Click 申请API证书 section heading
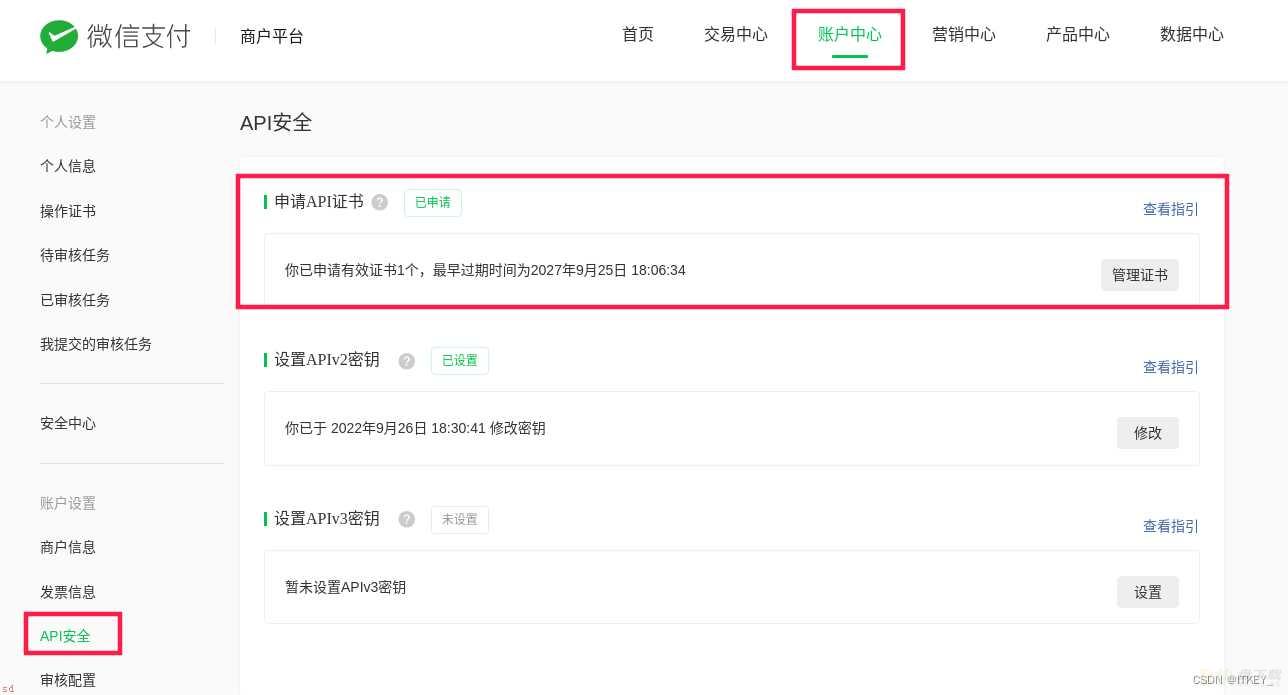Image resolution: width=1288 pixels, height=695 pixels. pyautogui.click(x=319, y=202)
